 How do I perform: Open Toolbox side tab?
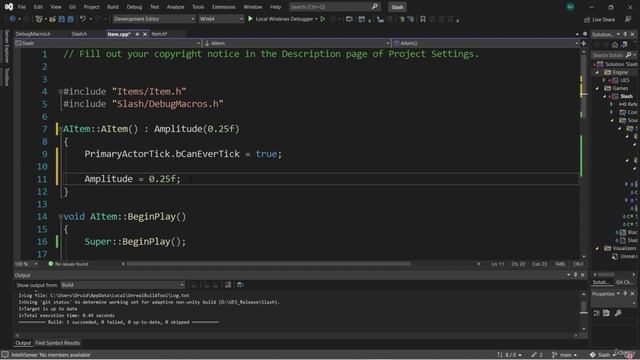coord(6,77)
